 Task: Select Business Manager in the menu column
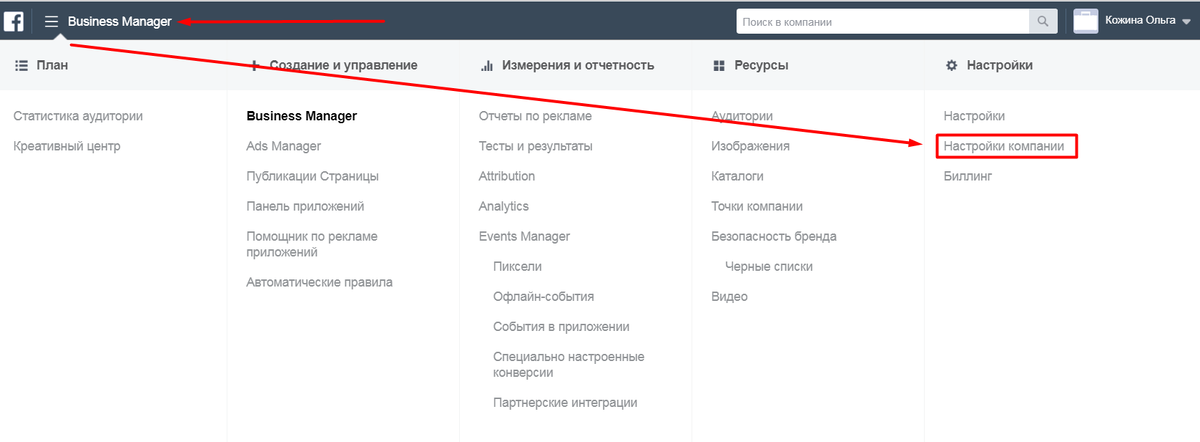[x=302, y=116]
